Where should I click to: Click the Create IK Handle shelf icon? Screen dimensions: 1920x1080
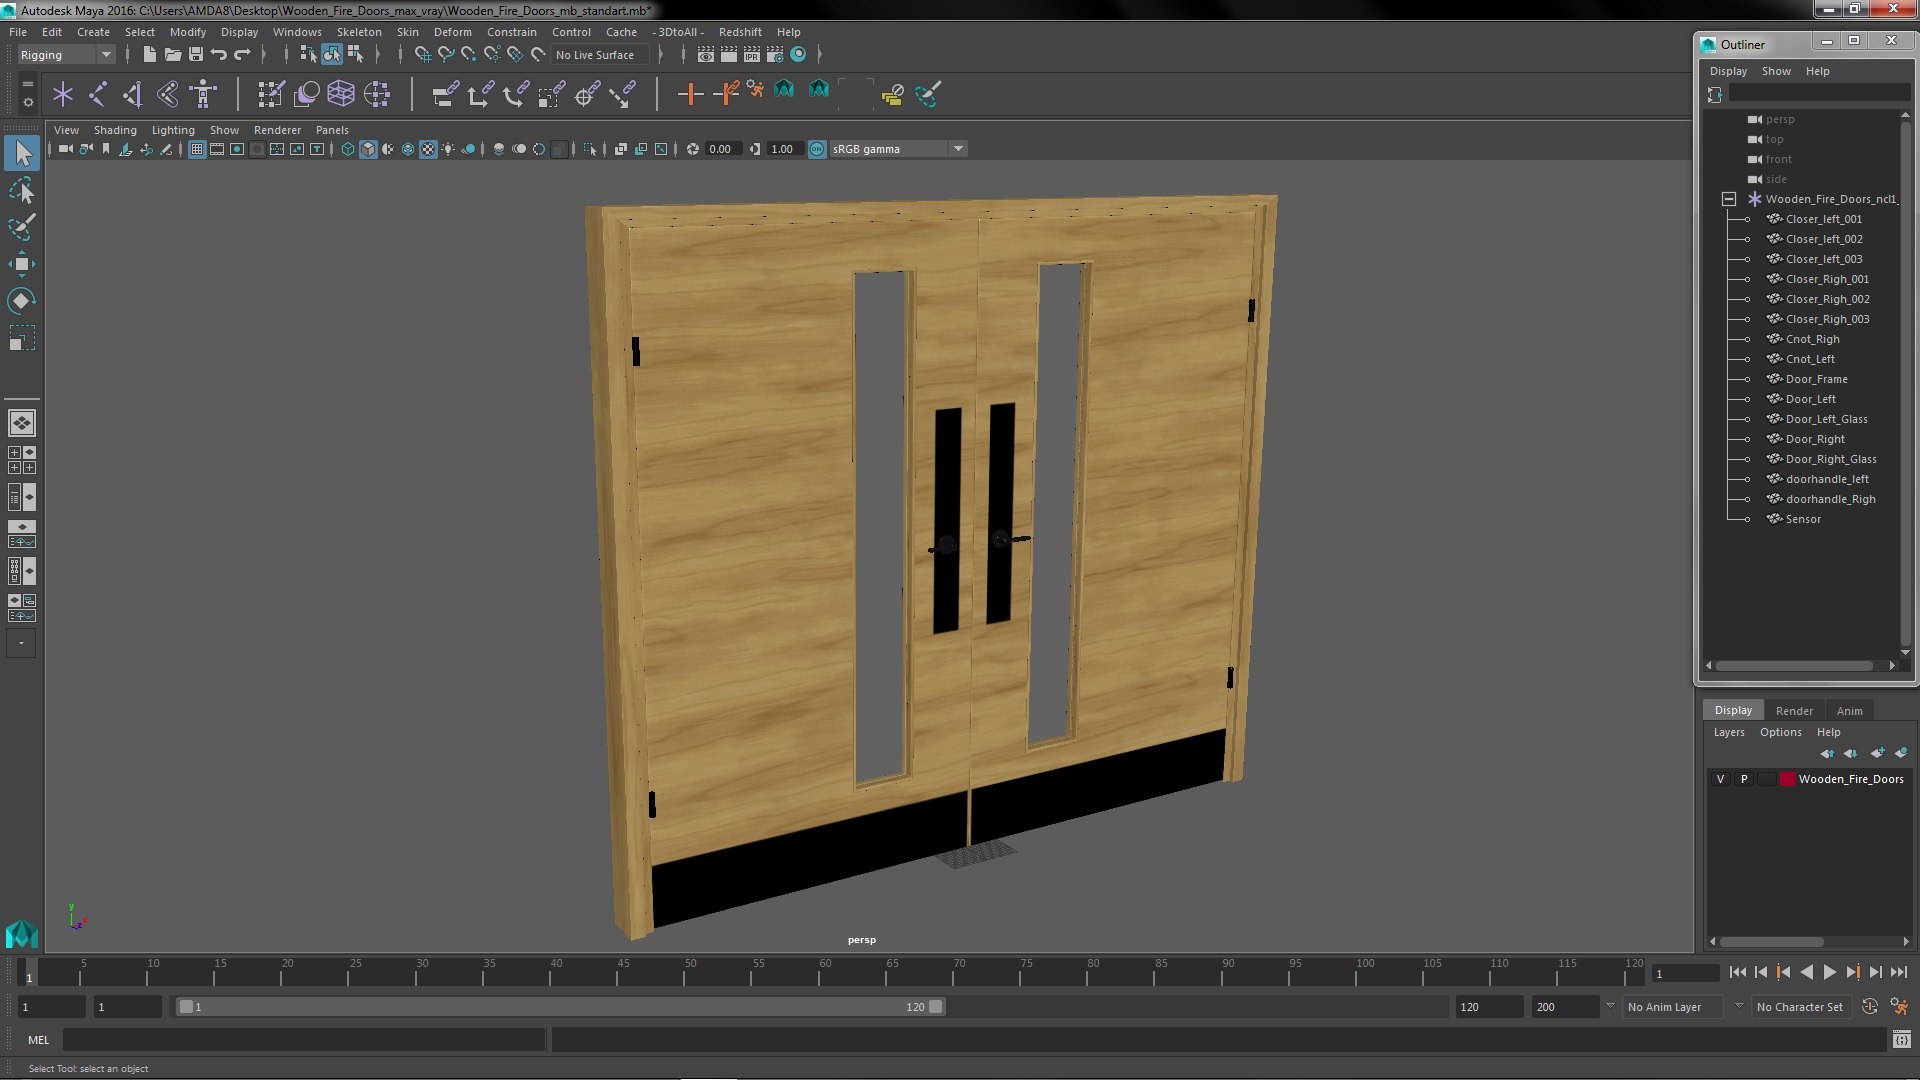[133, 94]
